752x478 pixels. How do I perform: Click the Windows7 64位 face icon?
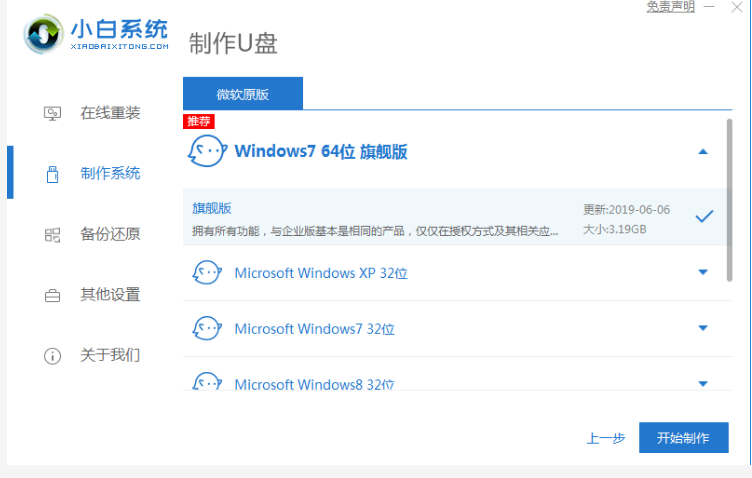(205, 152)
